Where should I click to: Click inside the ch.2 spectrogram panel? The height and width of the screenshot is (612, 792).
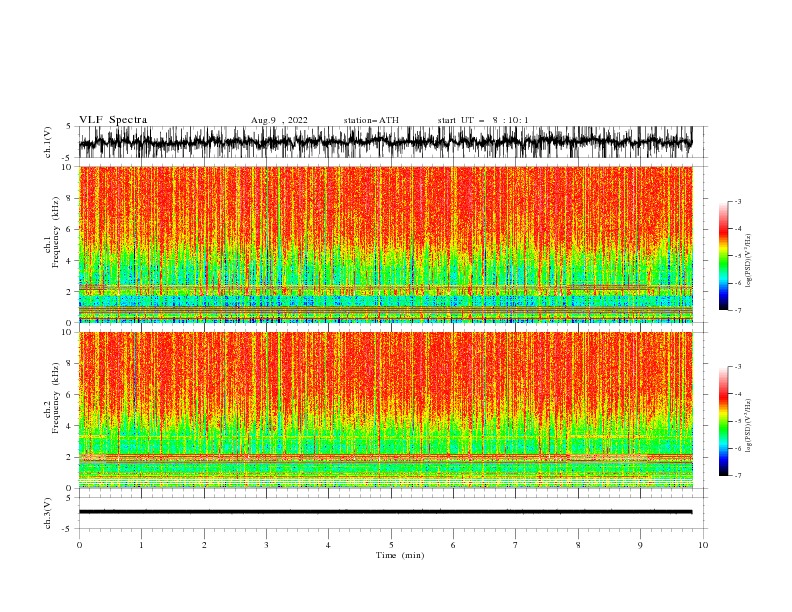click(385, 410)
